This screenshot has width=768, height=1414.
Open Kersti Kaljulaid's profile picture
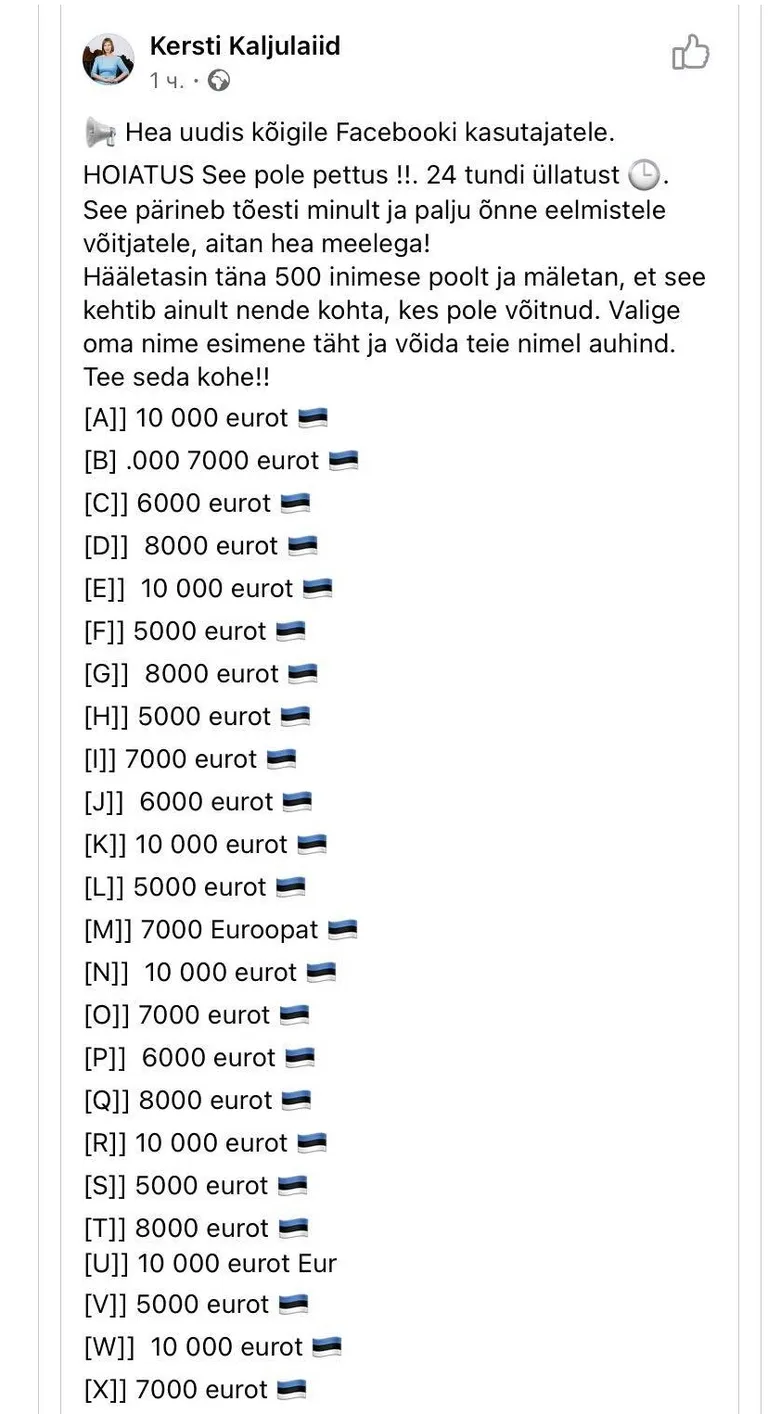point(108,59)
